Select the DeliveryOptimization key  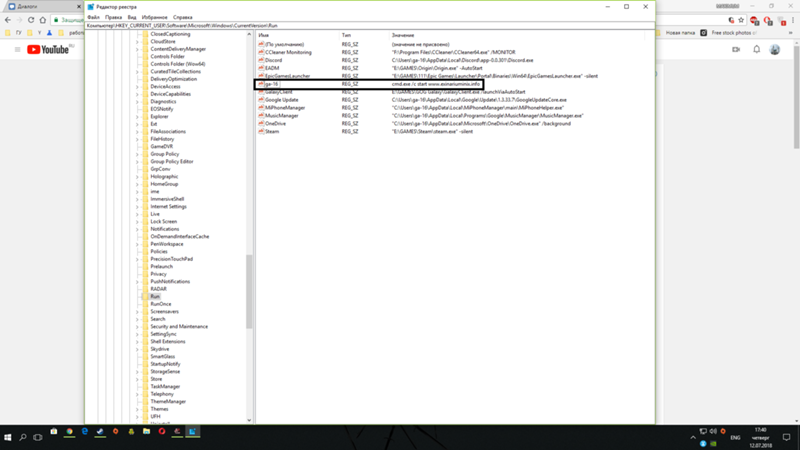click(x=173, y=79)
